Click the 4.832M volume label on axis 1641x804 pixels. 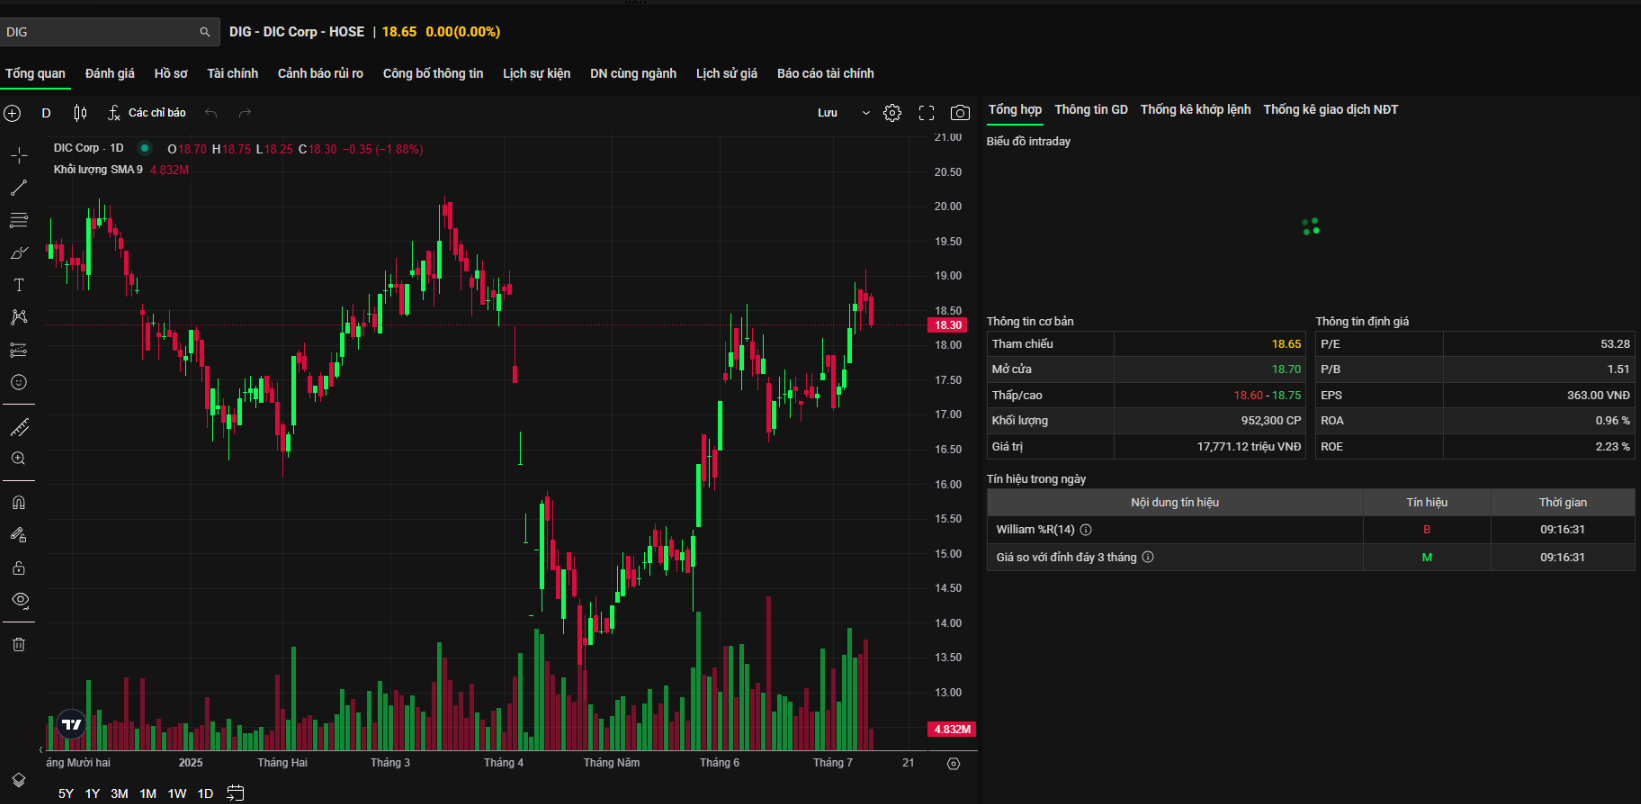tap(952, 730)
